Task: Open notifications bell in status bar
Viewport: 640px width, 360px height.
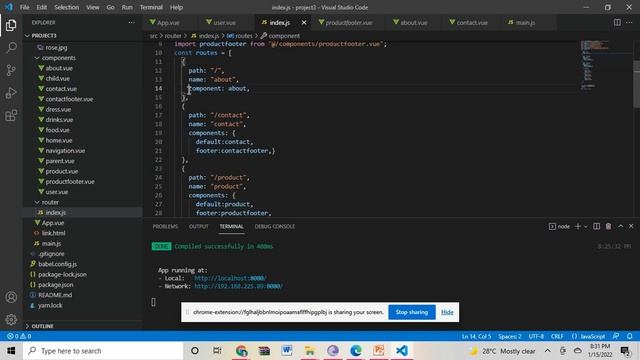Action: [x=630, y=336]
